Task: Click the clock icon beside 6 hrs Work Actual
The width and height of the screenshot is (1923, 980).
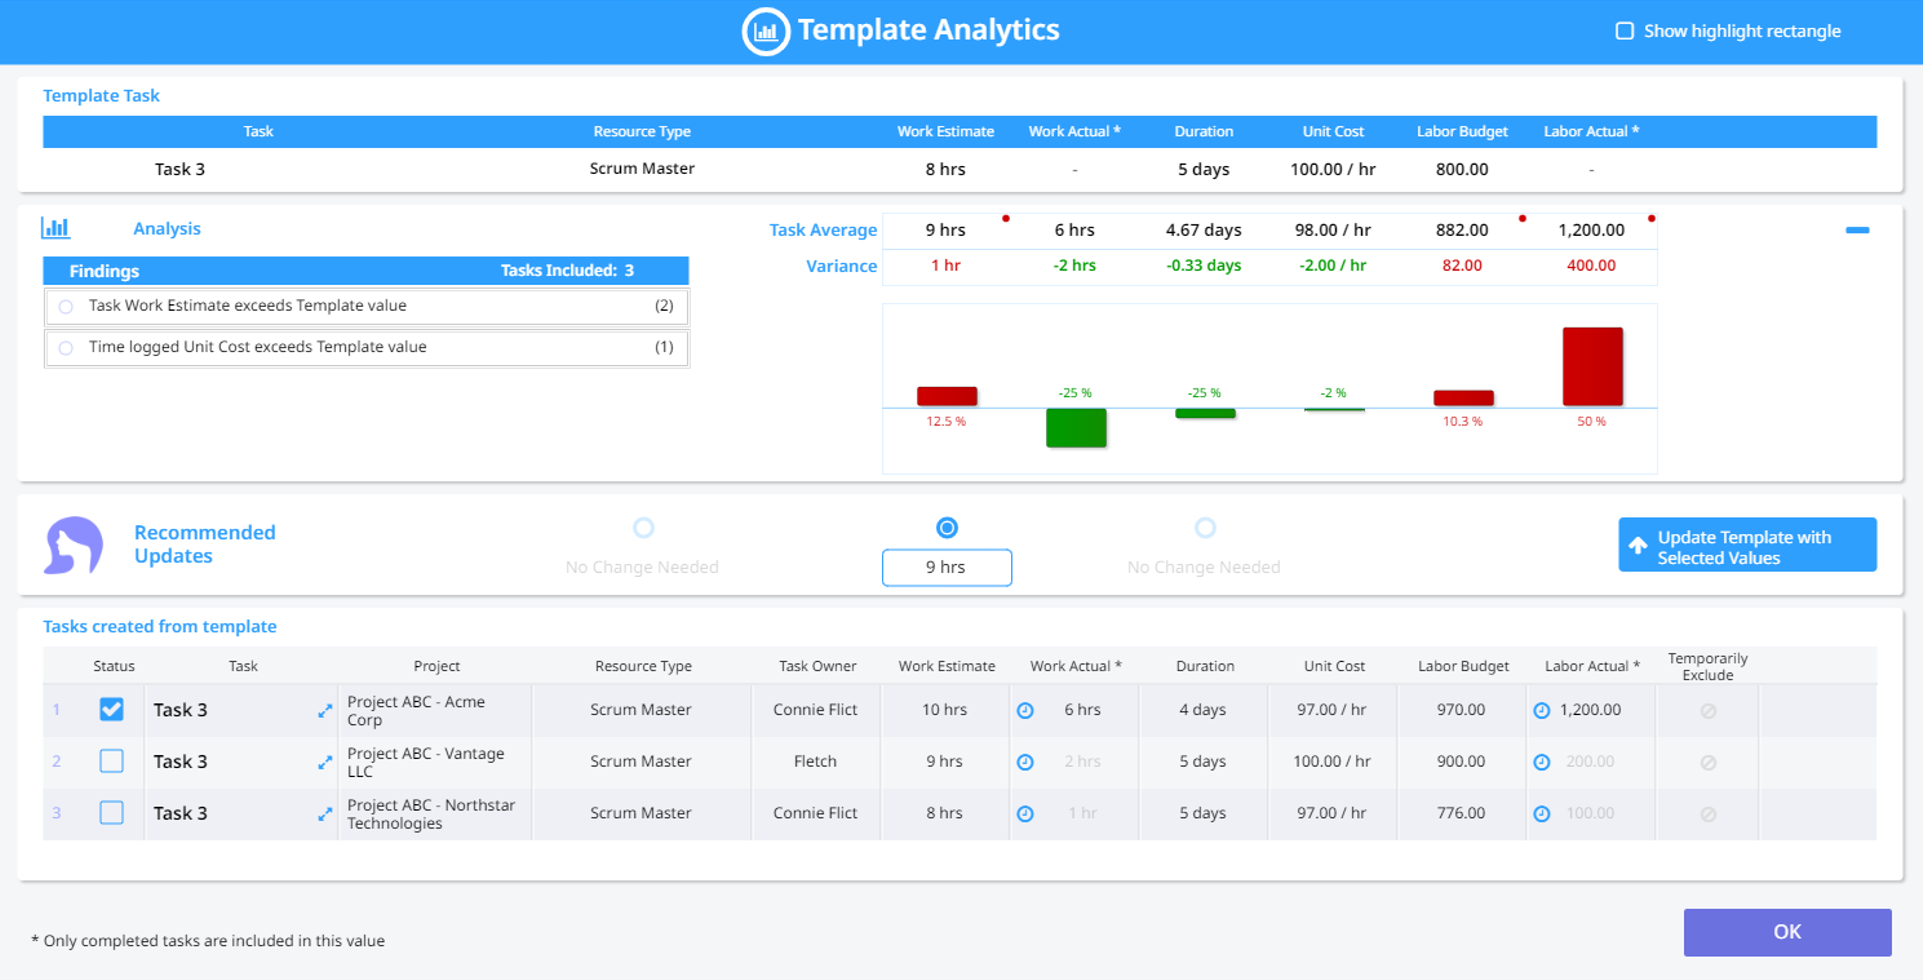Action: [1026, 710]
